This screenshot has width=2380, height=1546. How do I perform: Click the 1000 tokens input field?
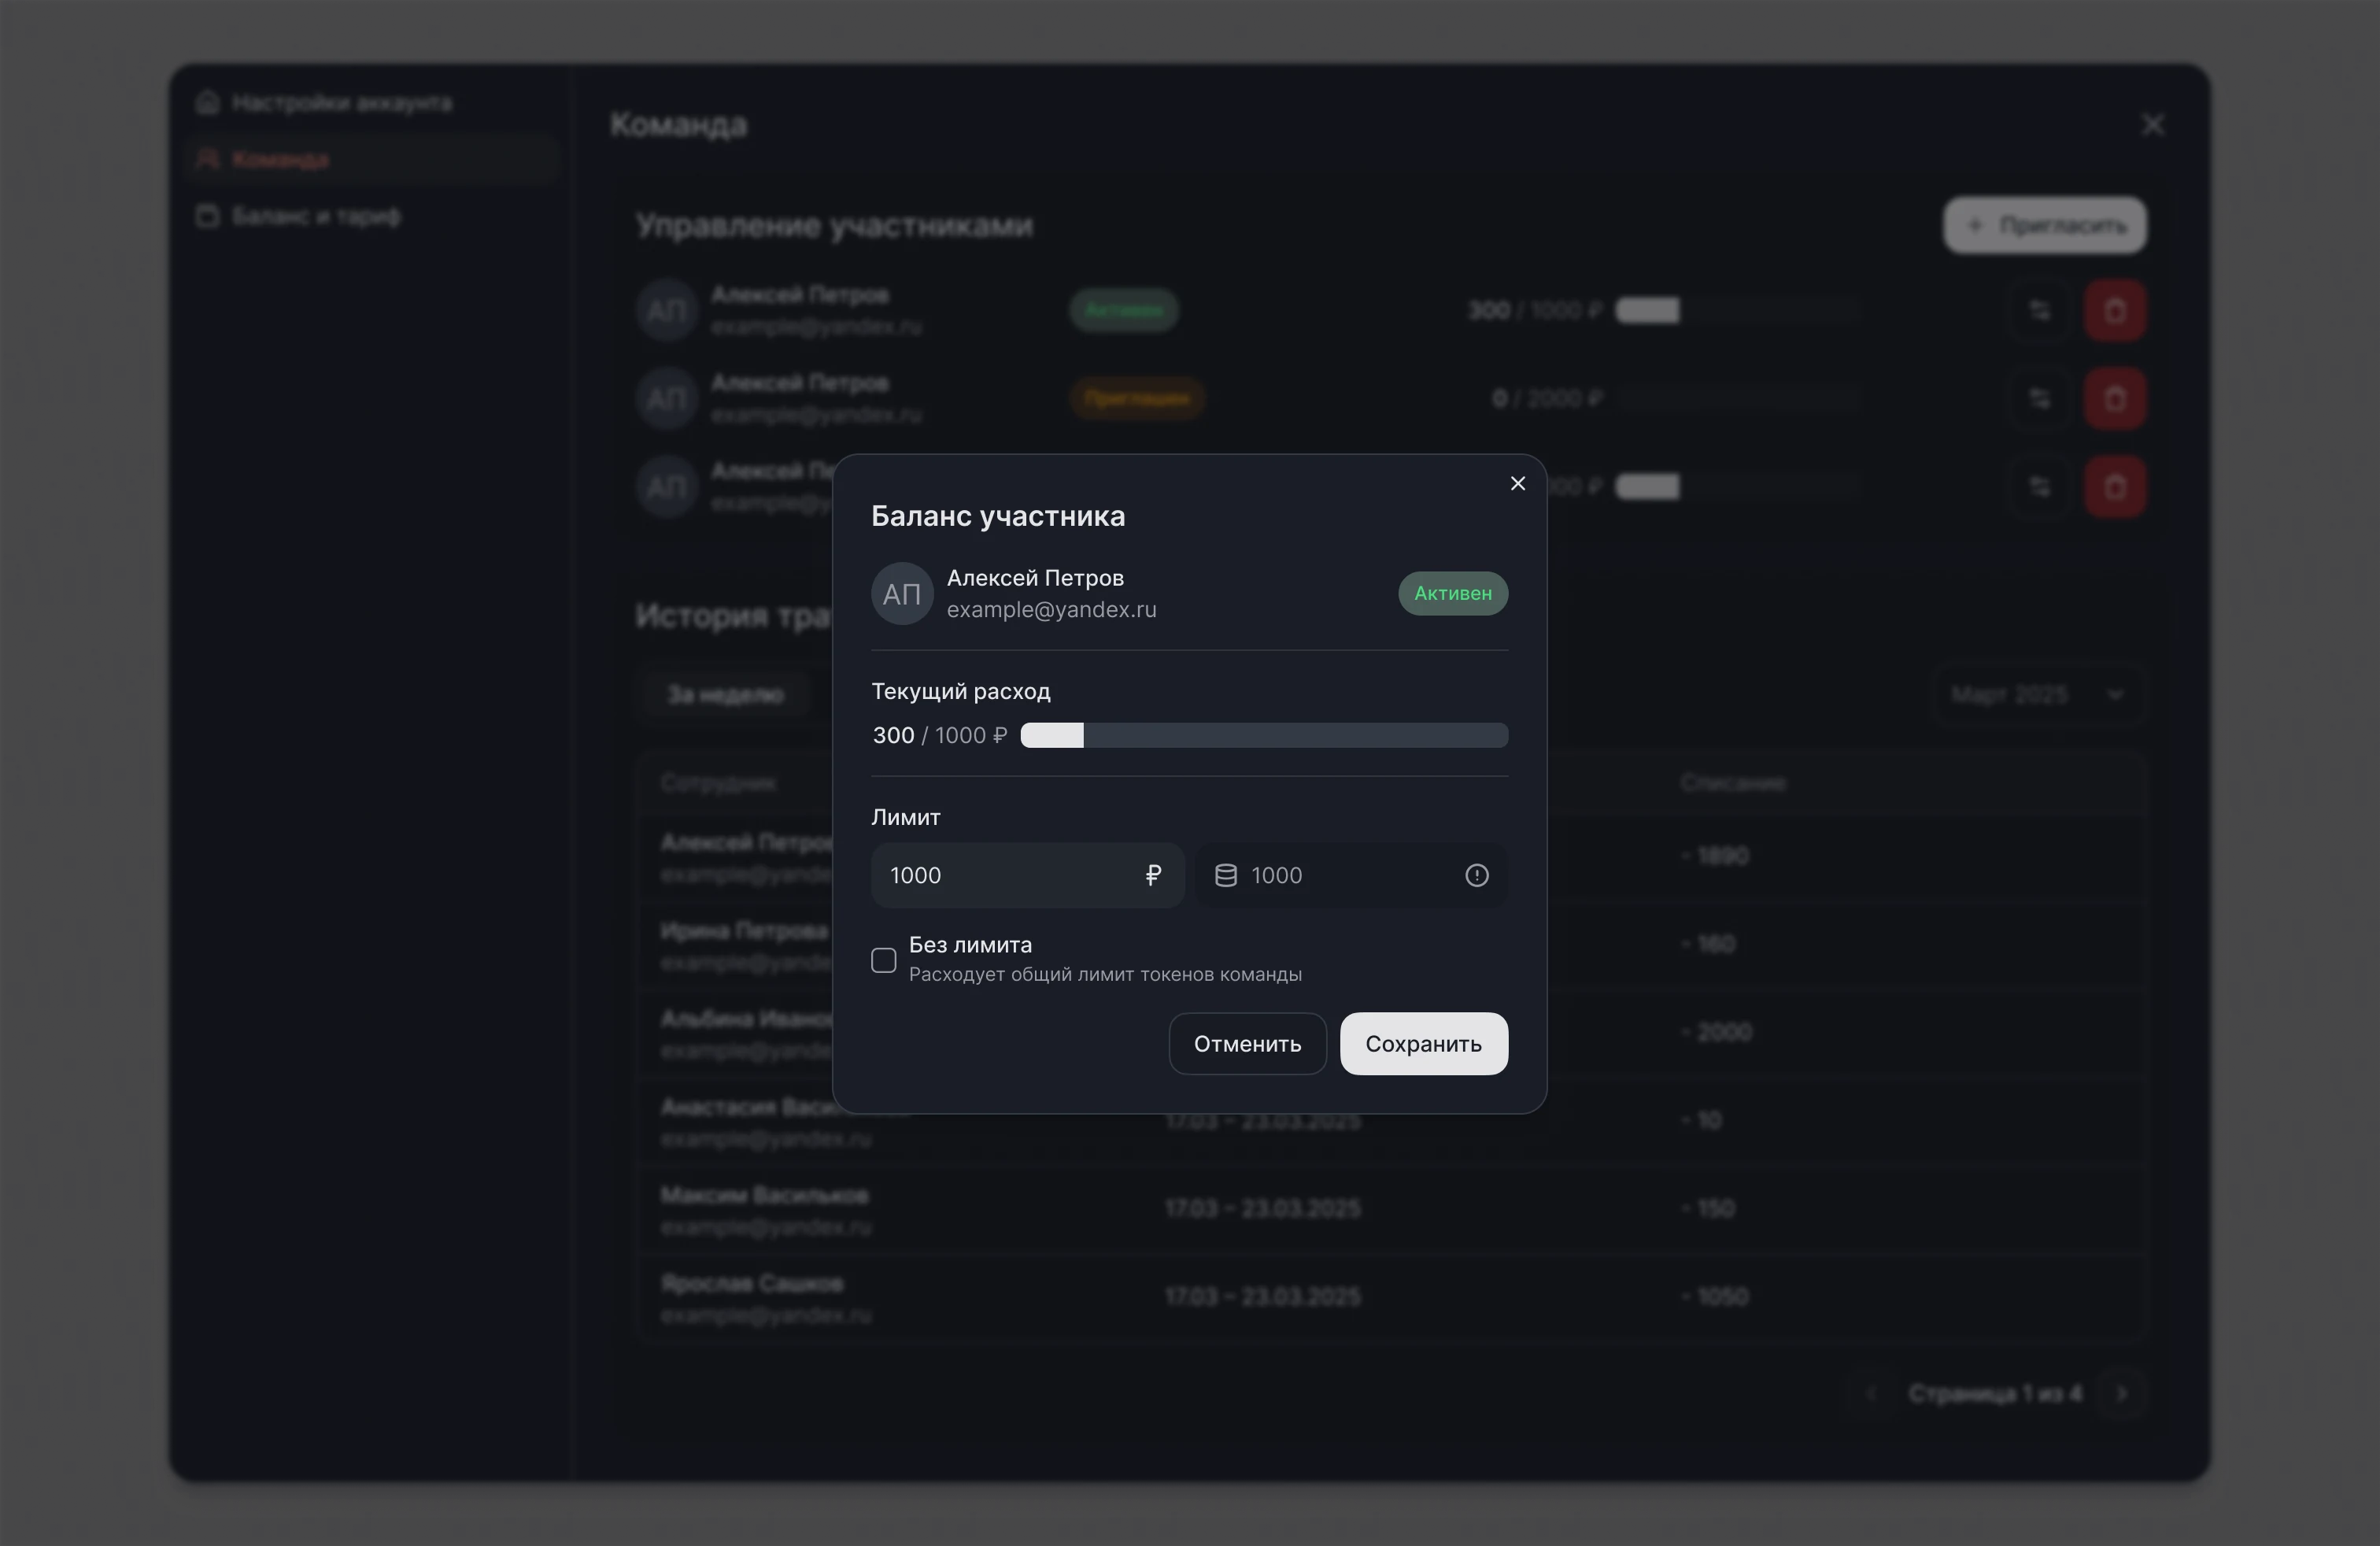[1351, 876]
